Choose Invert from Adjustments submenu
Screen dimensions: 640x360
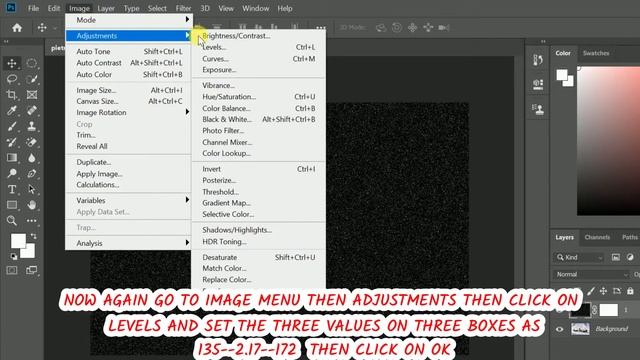pyautogui.click(x=259, y=169)
